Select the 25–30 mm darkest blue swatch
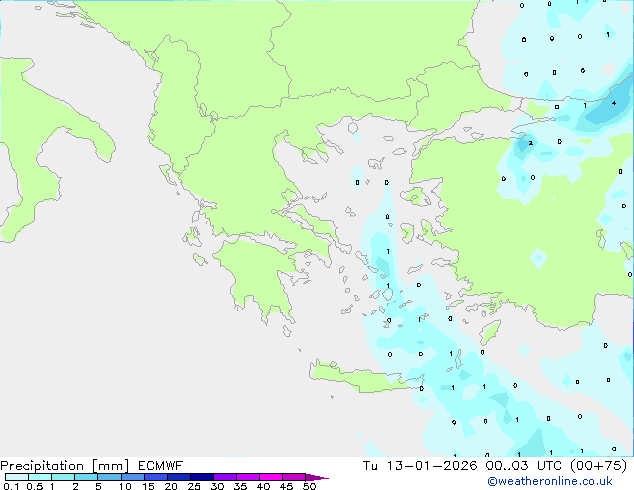Viewport: 634px width, 490px height. click(x=202, y=477)
